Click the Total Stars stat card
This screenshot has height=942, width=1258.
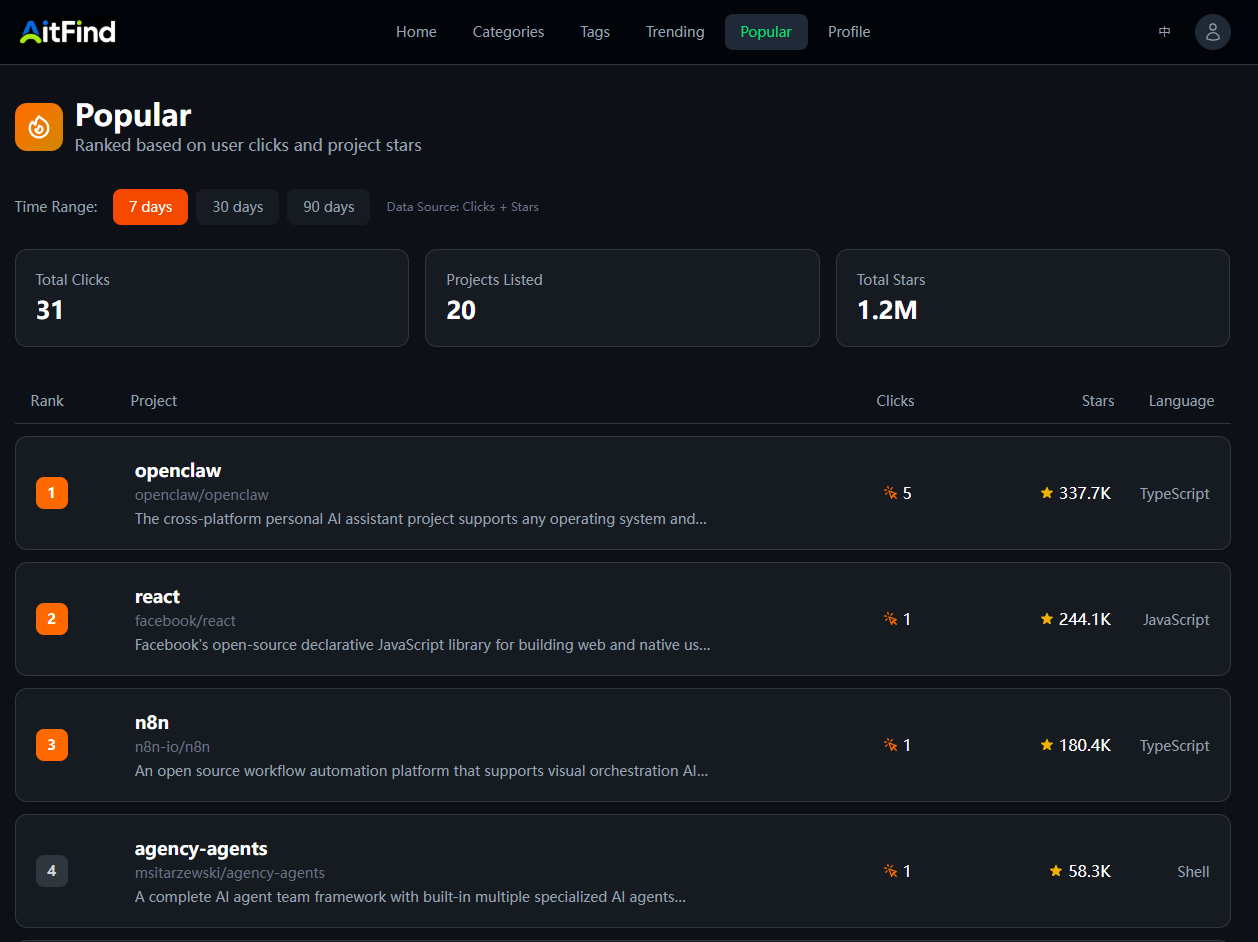click(x=1033, y=298)
